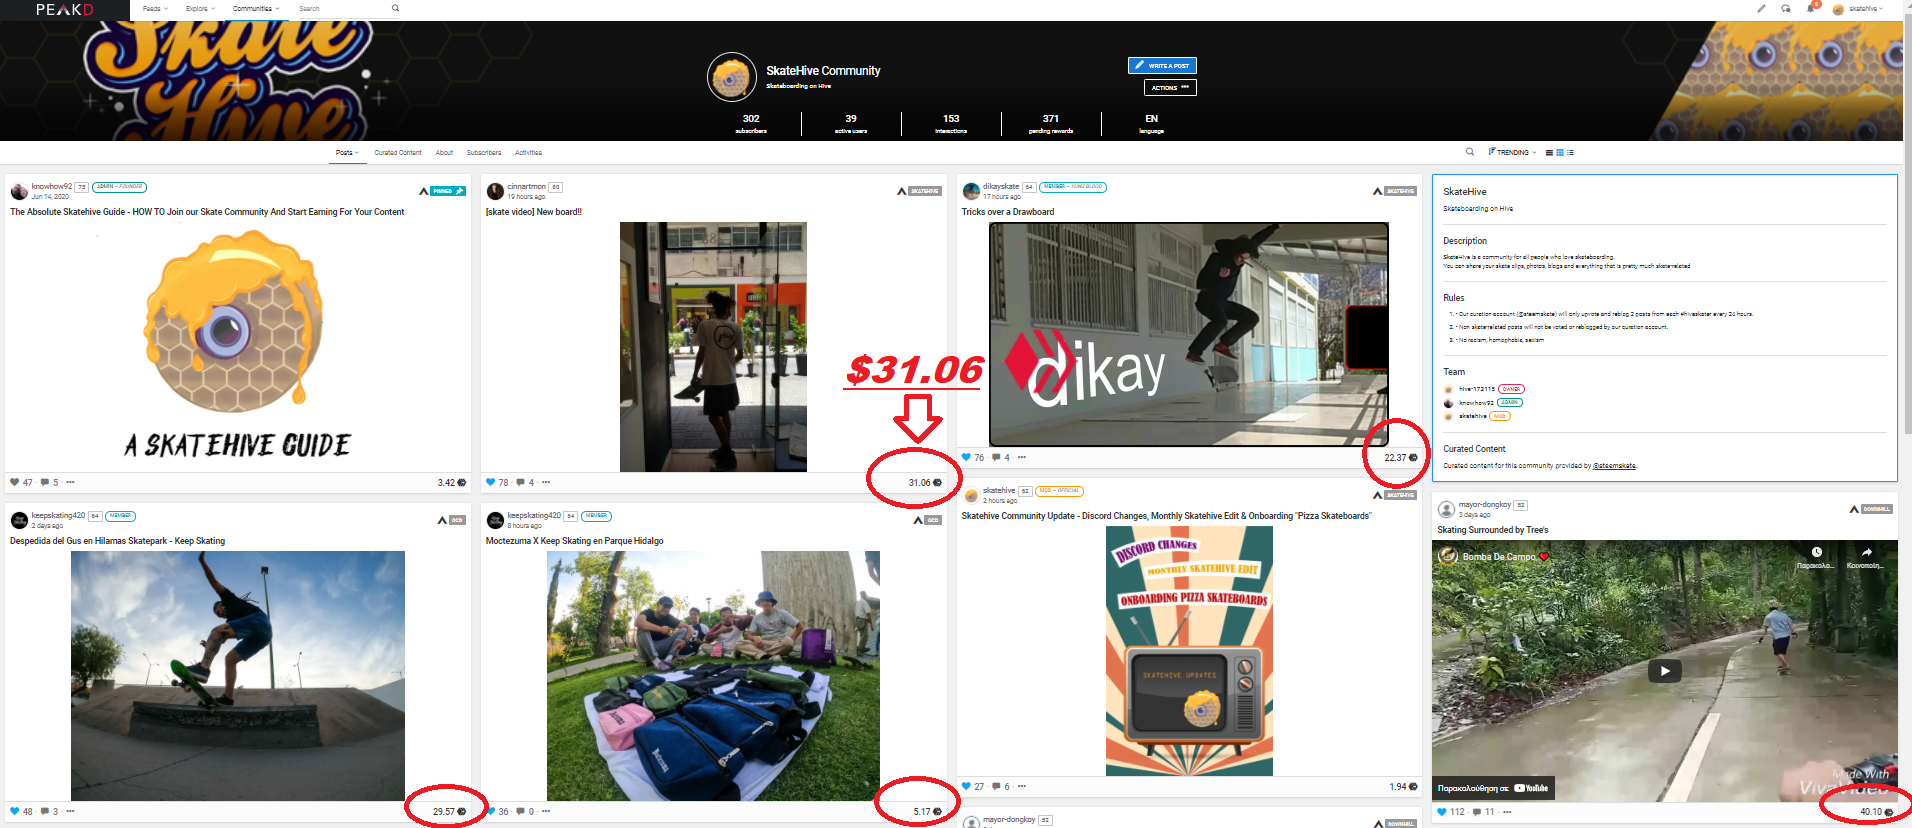Expand the Explore menu
Image resolution: width=1912 pixels, height=828 pixels.
pos(200,8)
